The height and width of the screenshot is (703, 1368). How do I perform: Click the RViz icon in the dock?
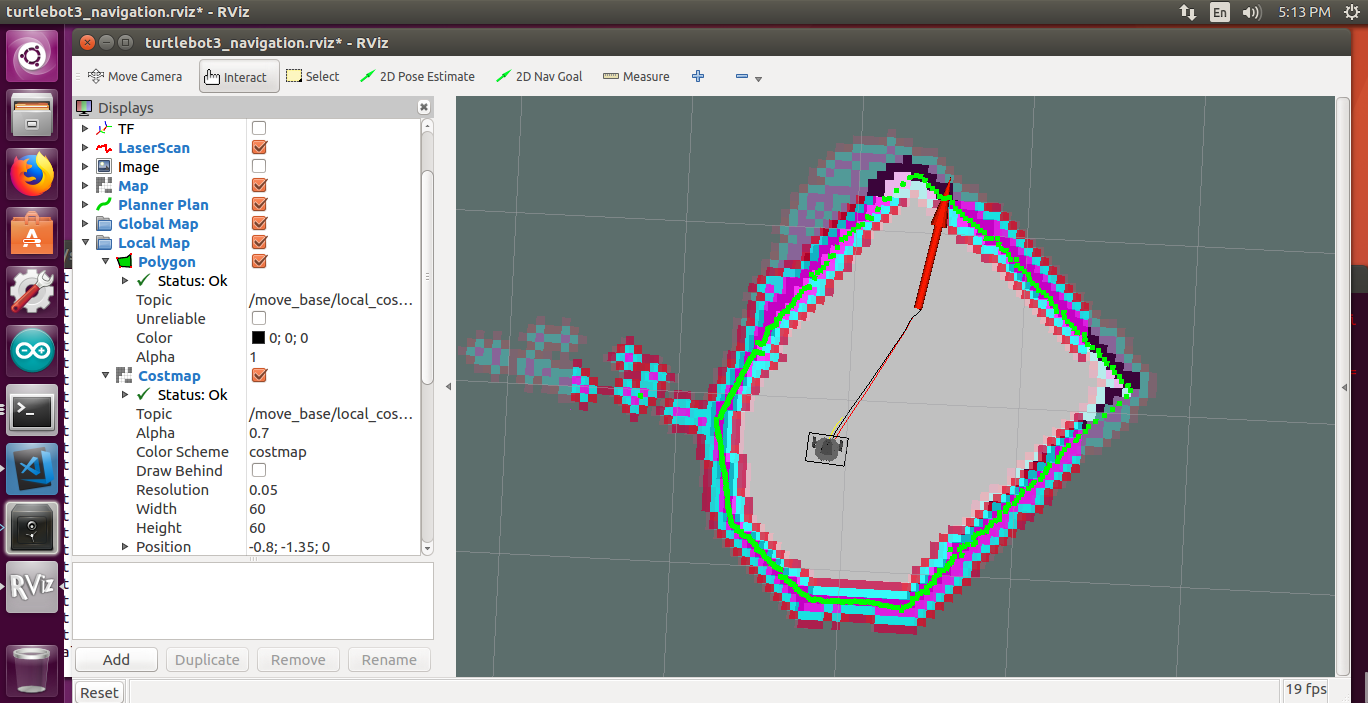click(x=32, y=587)
